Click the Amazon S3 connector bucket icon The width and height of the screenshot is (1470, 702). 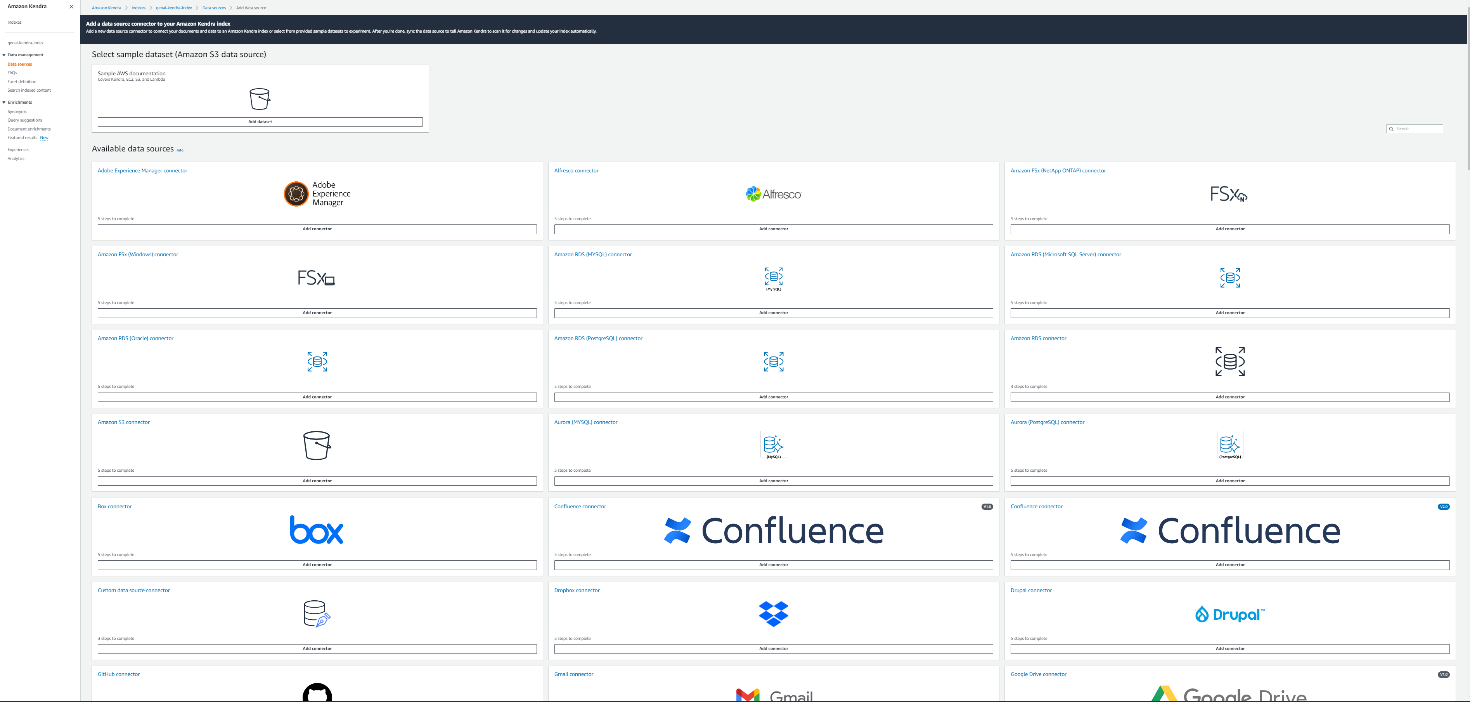tap(317, 446)
